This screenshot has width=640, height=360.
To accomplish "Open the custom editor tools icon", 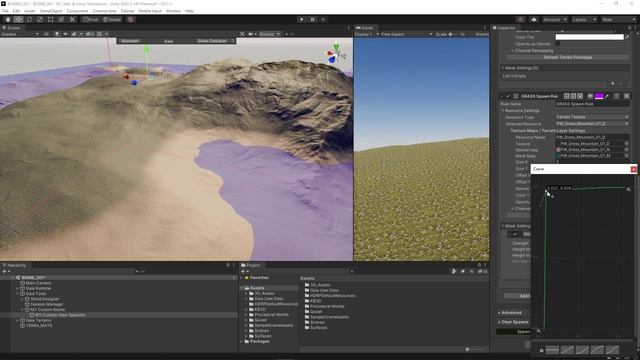I will pos(72,19).
